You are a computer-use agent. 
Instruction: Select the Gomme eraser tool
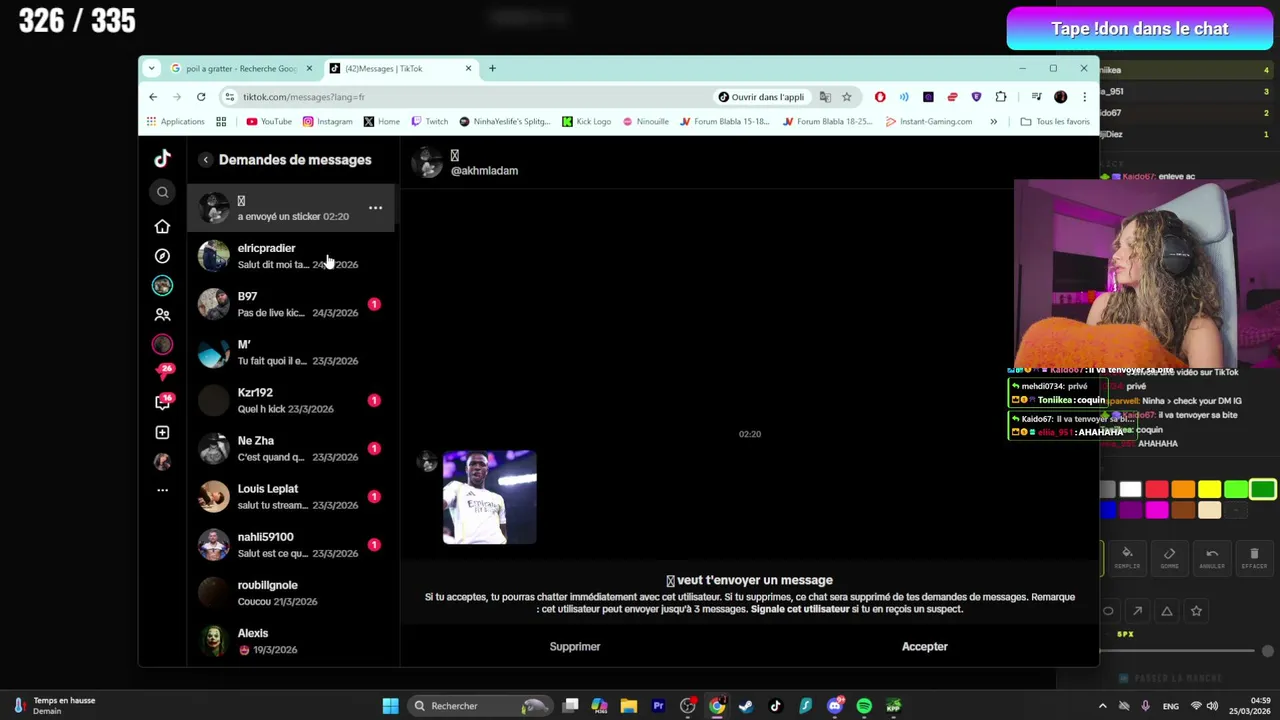coord(1169,557)
